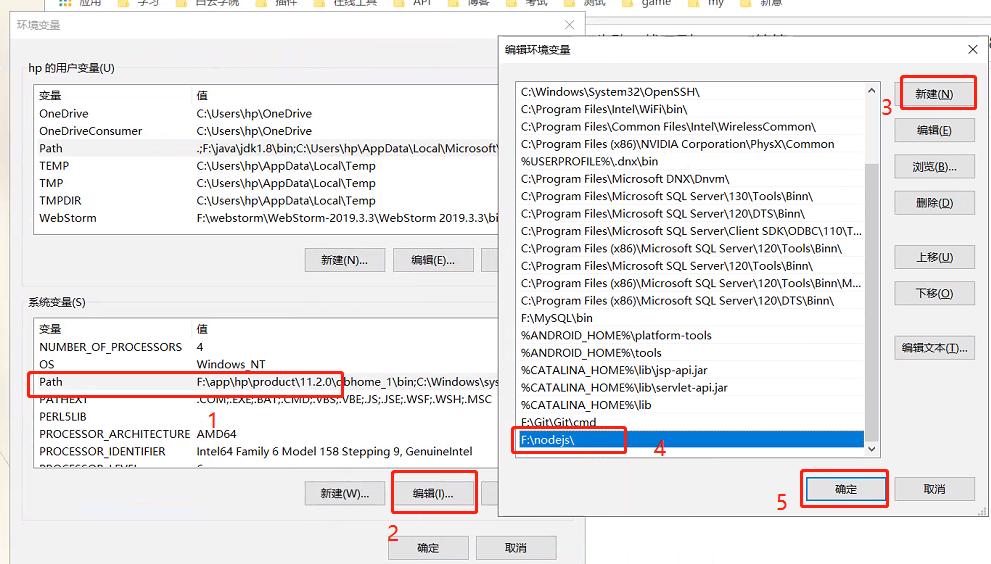Click the path list vertical scrollbar thumb
Image resolution: width=991 pixels, height=564 pixels.
(872, 302)
